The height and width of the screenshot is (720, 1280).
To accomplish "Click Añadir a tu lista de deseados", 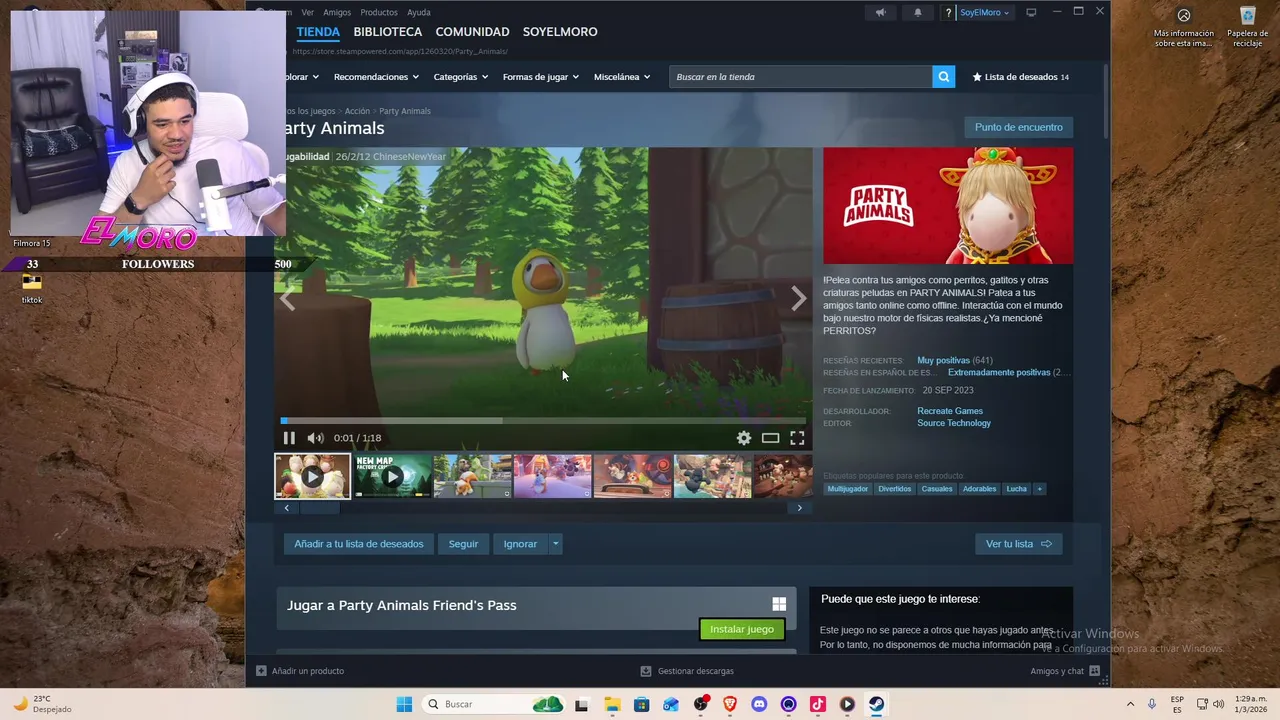I will 359,544.
